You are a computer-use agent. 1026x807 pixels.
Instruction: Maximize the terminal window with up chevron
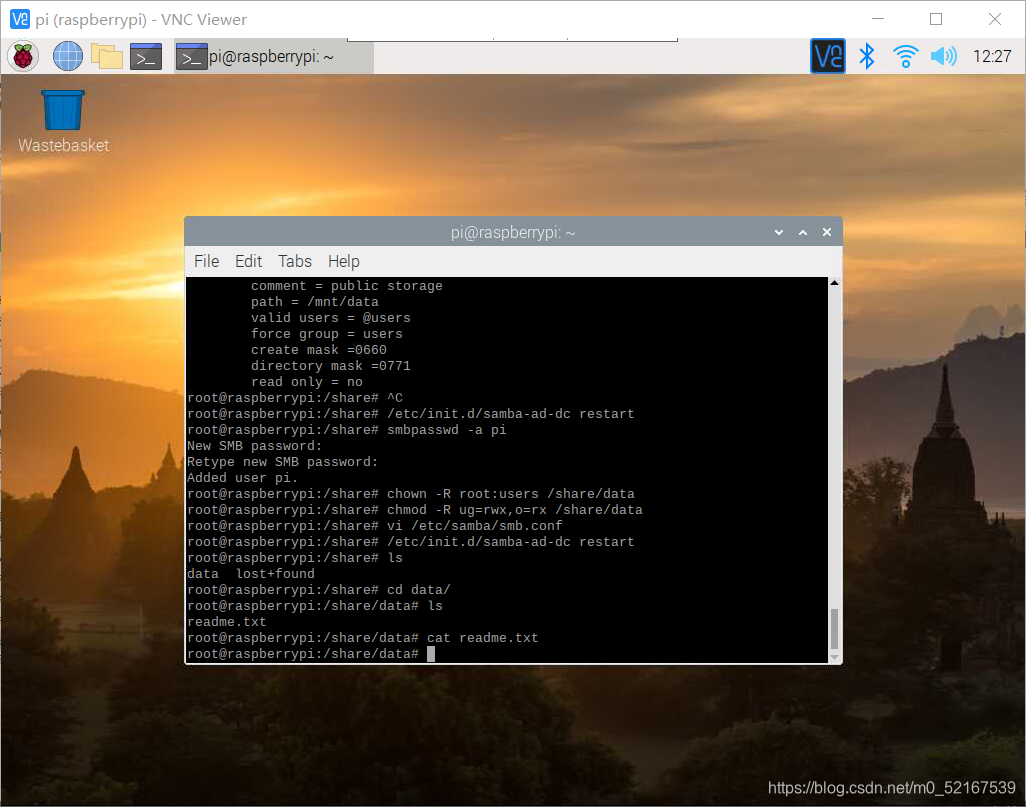point(803,232)
